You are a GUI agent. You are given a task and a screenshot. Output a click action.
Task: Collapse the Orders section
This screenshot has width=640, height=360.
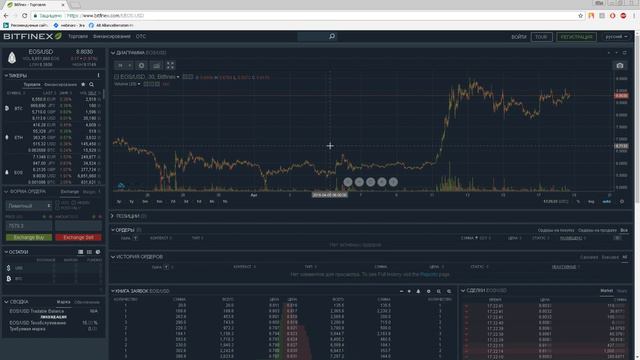[x=113, y=230]
